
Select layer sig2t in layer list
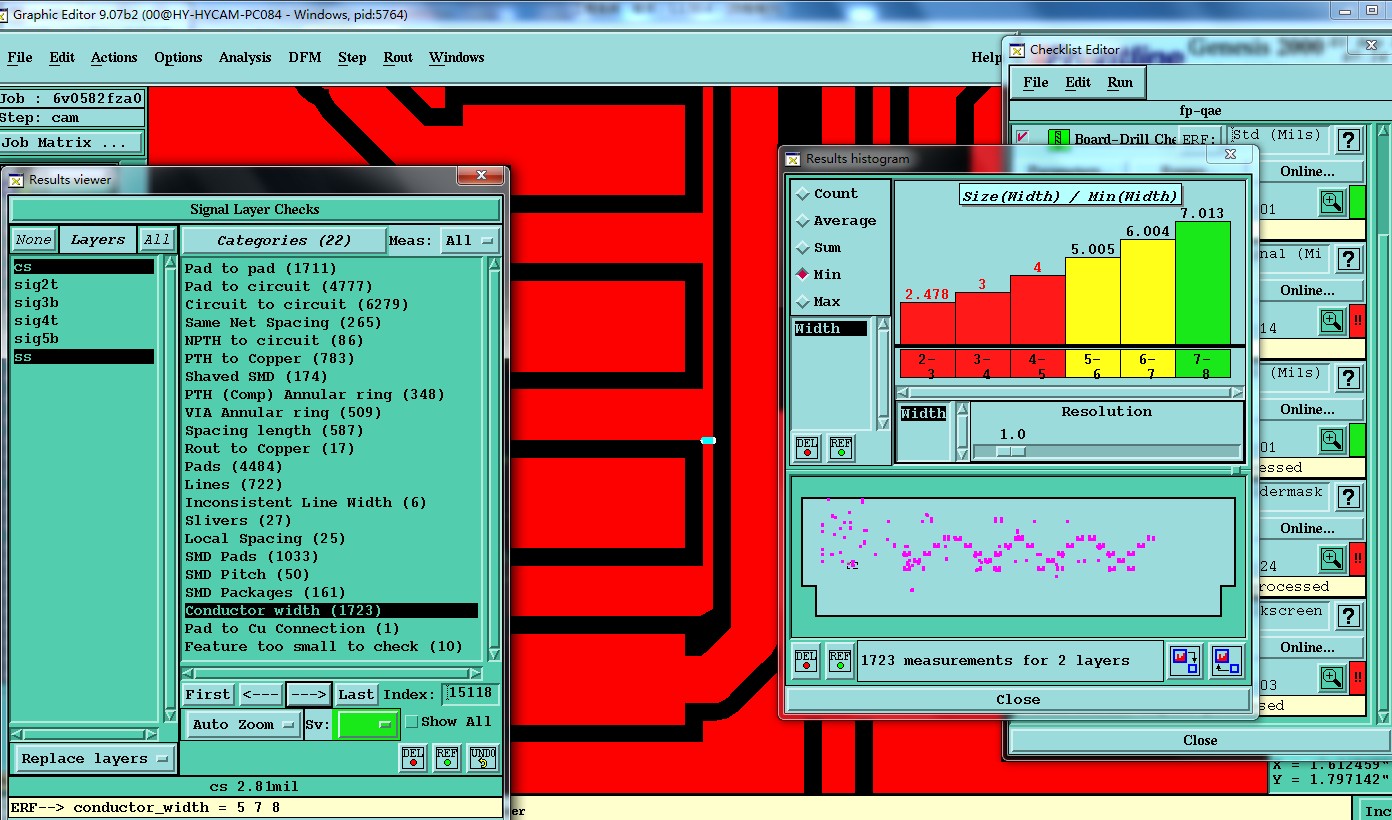tap(84, 285)
